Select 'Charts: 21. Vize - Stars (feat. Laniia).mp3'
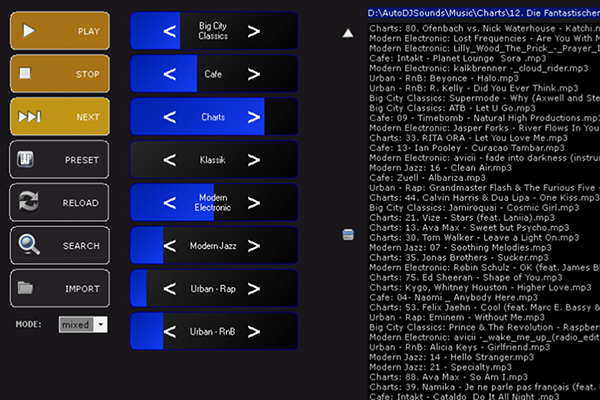Image resolution: width=600 pixels, height=400 pixels. [462, 217]
